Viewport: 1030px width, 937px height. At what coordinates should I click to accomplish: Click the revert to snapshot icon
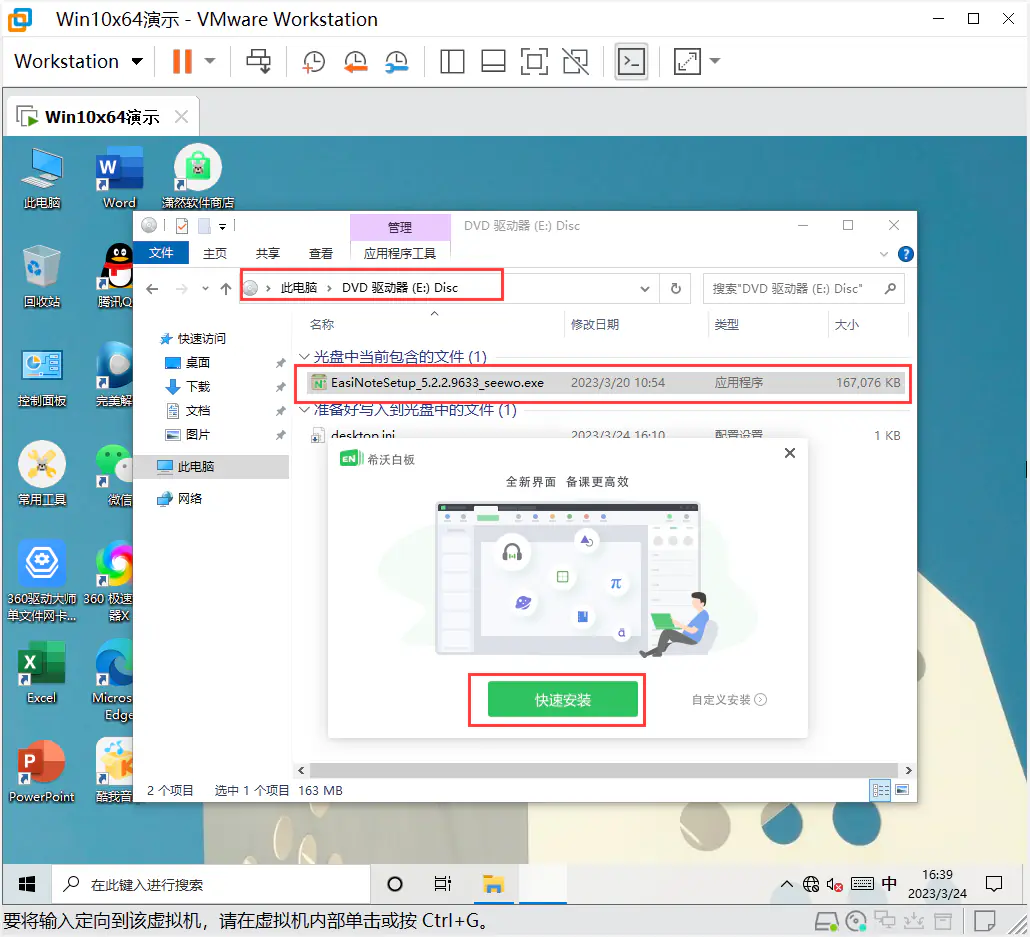pyautogui.click(x=355, y=62)
